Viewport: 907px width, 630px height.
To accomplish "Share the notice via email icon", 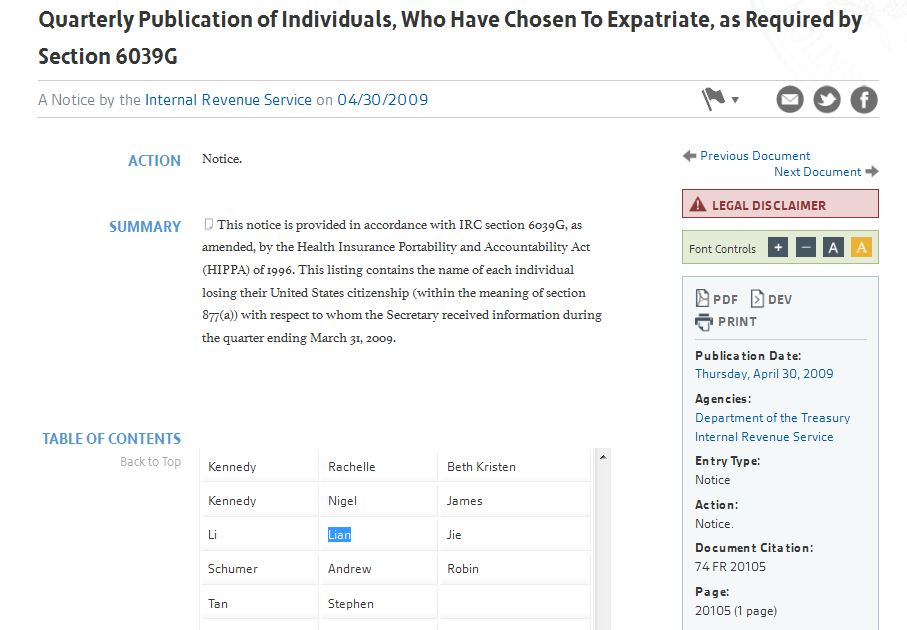I will click(790, 100).
